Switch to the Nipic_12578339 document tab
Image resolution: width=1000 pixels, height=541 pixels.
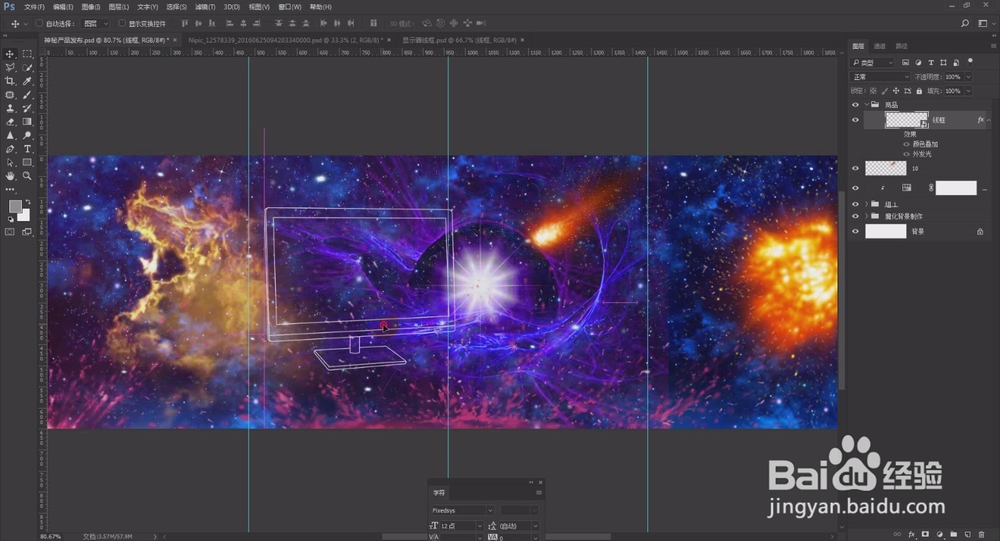284,40
